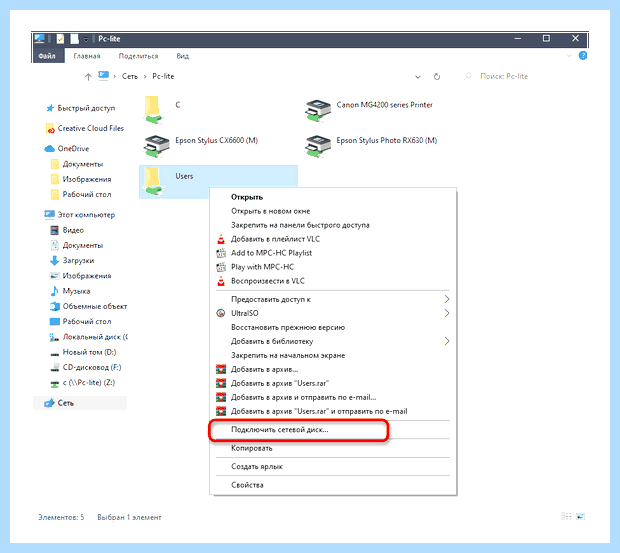The width and height of the screenshot is (620, 553).
Task: Expand the Добавить в библиотеку submenu arrow
Action: tap(446, 341)
